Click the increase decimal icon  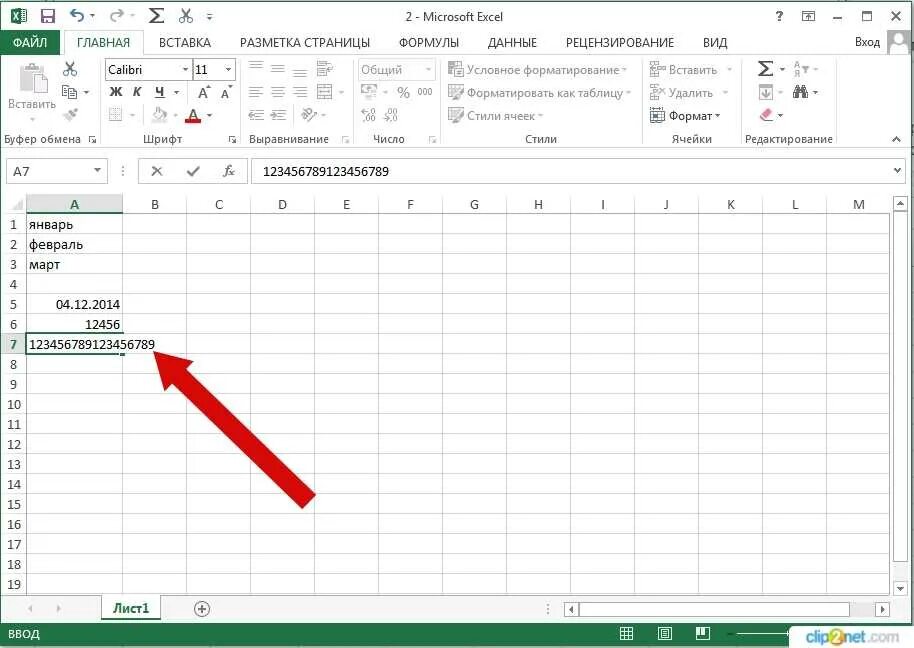(368, 115)
